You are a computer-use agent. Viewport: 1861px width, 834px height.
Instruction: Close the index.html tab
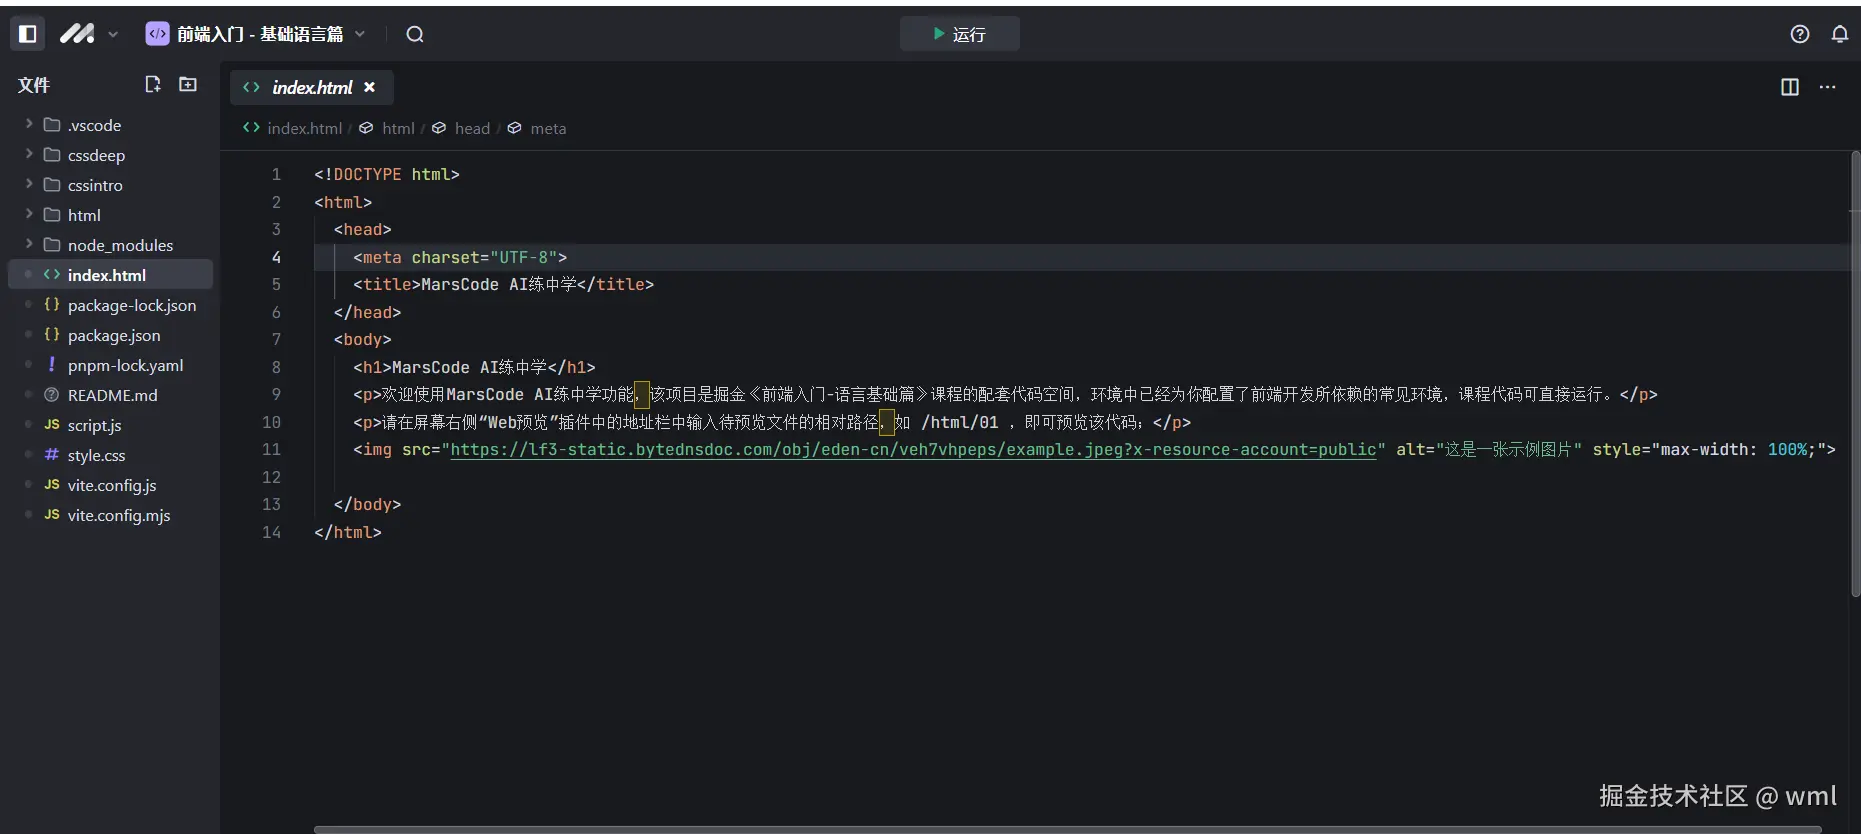tap(370, 87)
